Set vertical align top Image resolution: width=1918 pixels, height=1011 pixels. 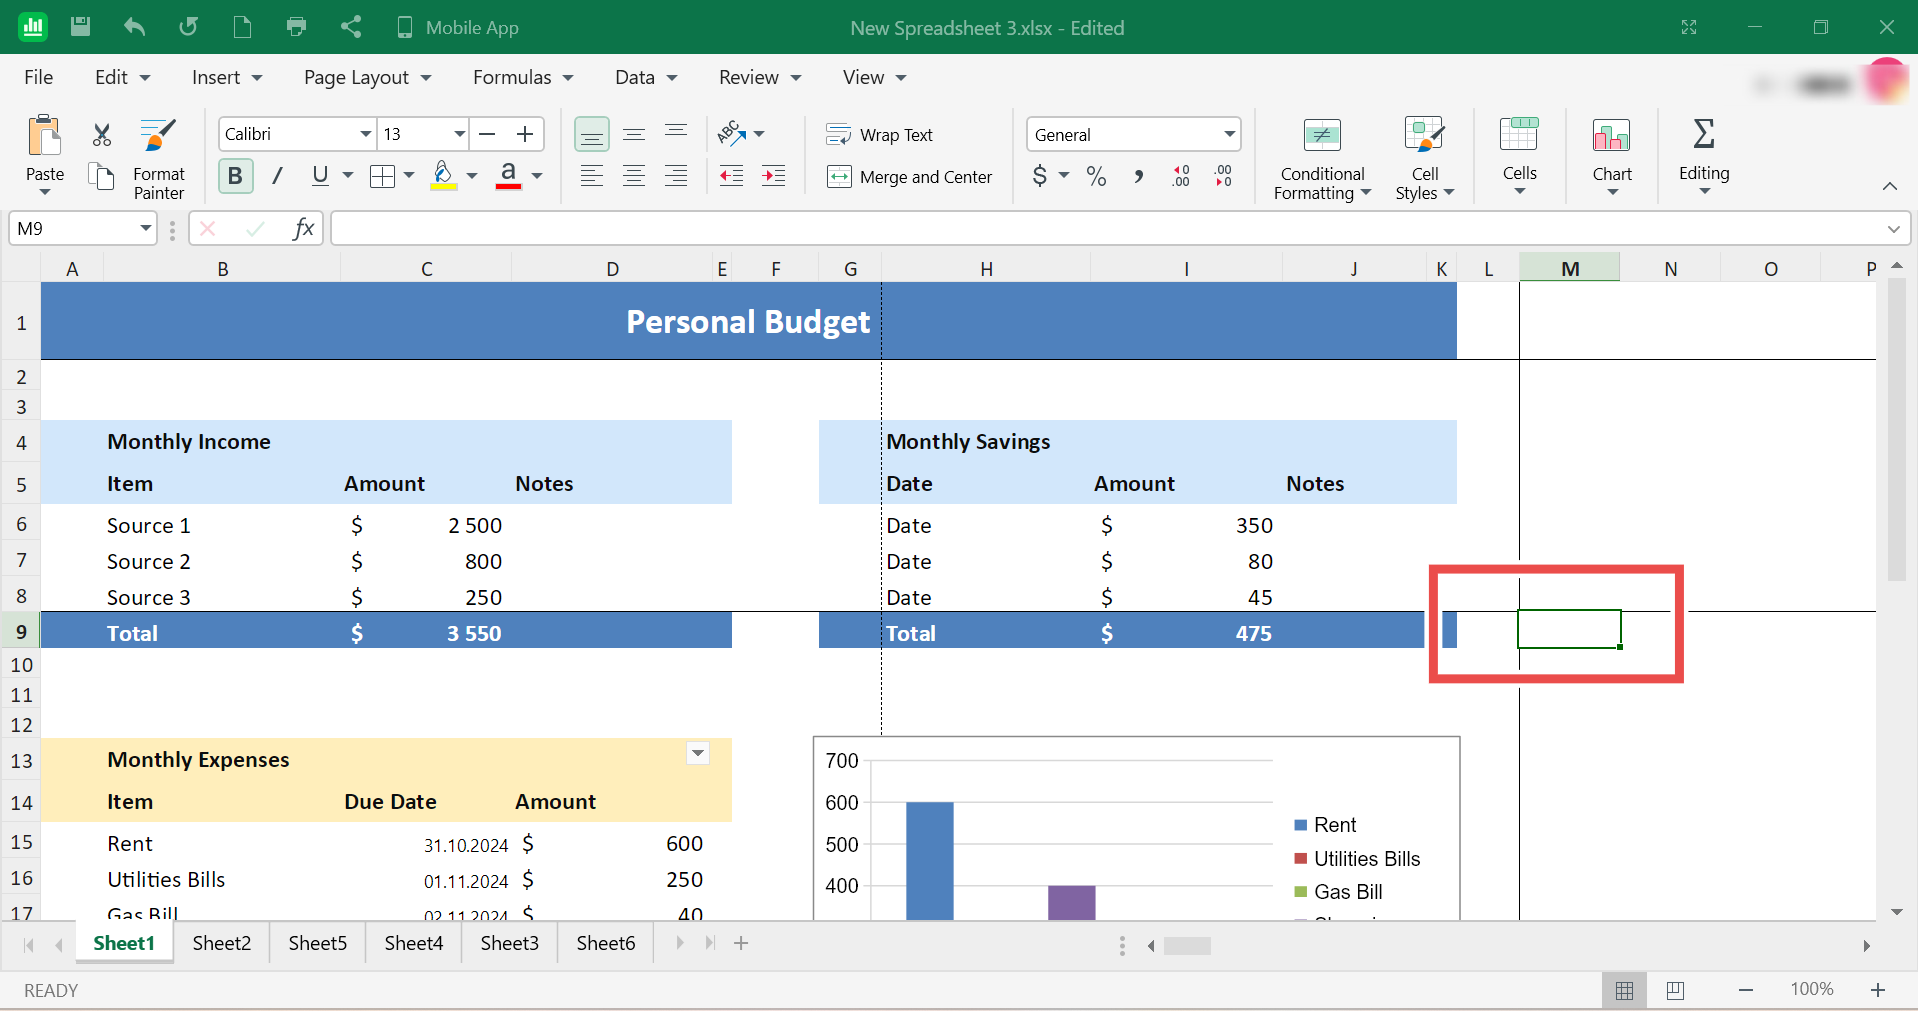coord(676,133)
